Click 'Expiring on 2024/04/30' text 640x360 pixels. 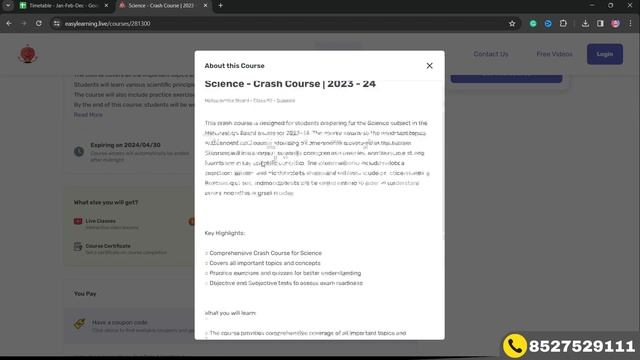(x=125, y=145)
